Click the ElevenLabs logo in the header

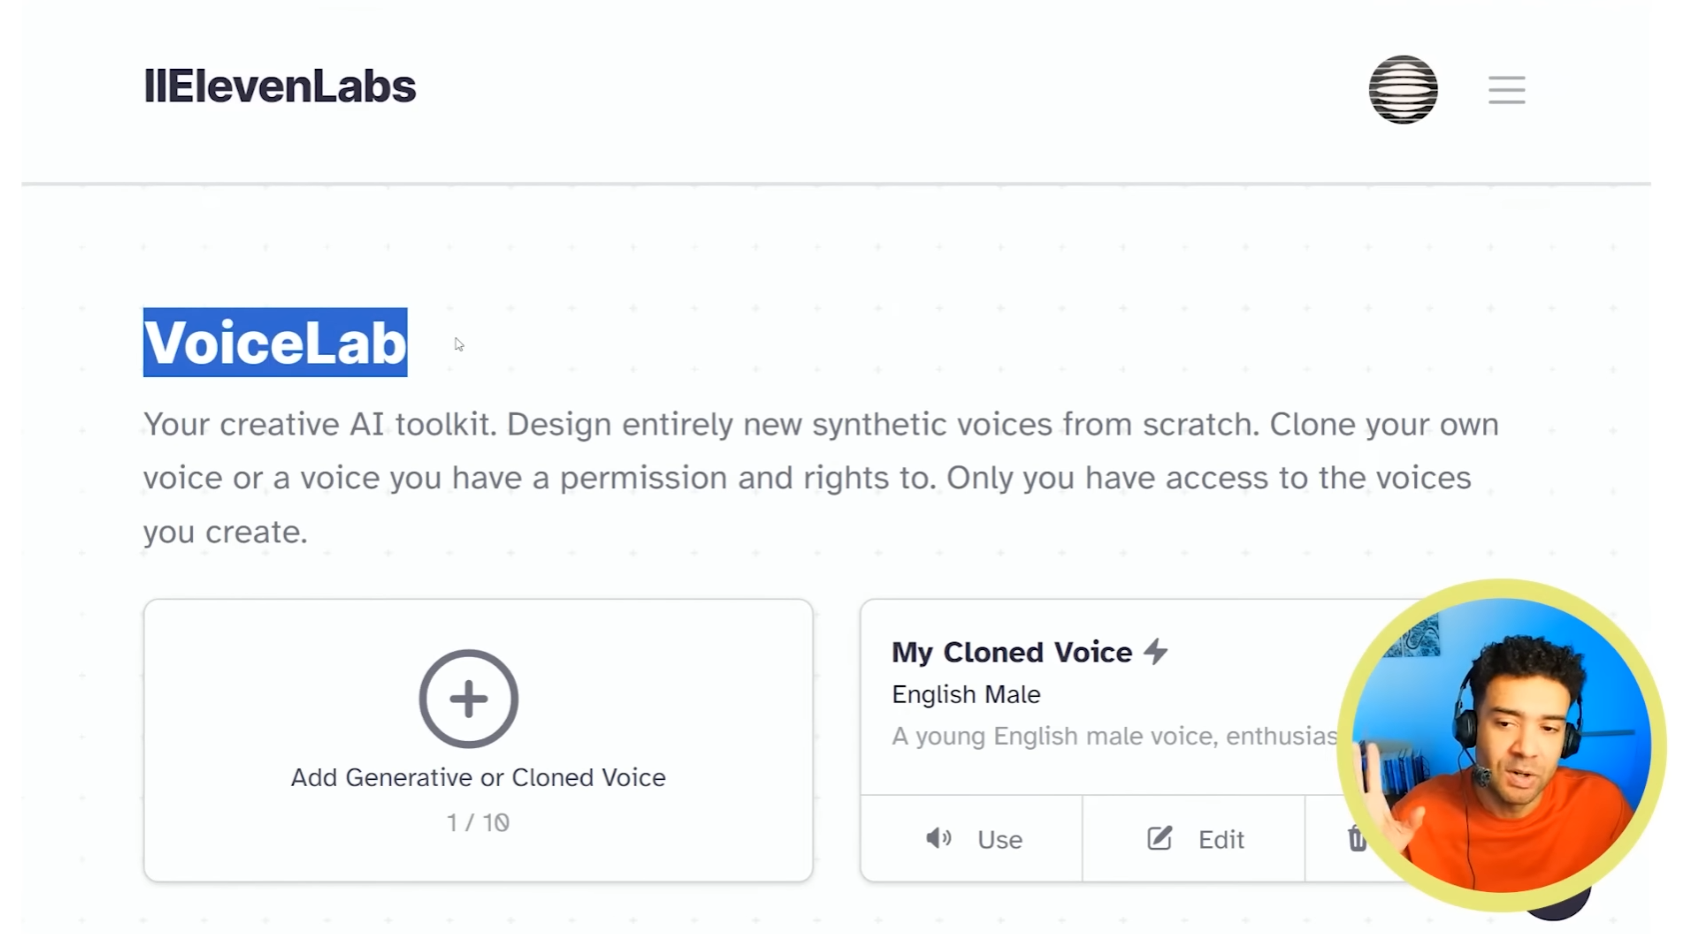pyautogui.click(x=278, y=87)
